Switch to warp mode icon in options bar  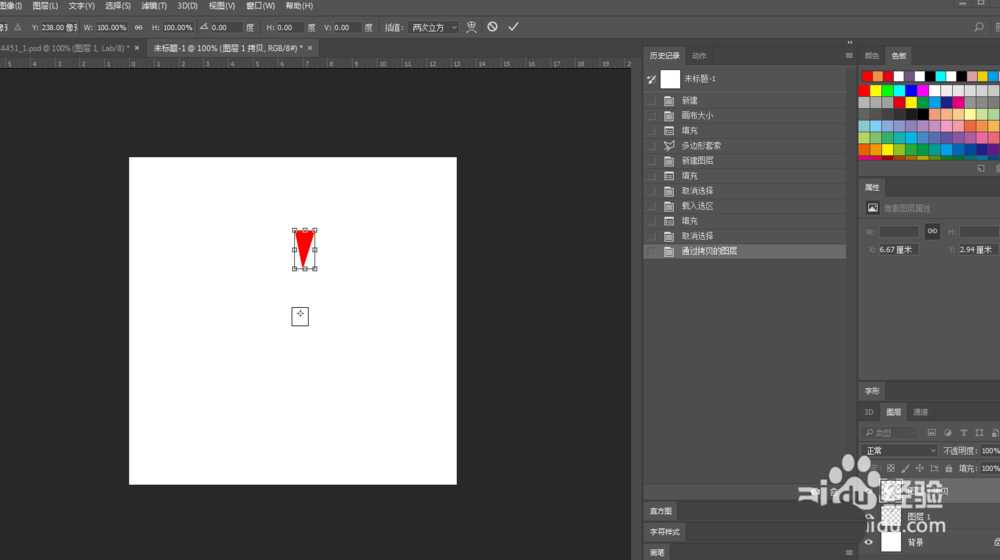click(x=471, y=27)
